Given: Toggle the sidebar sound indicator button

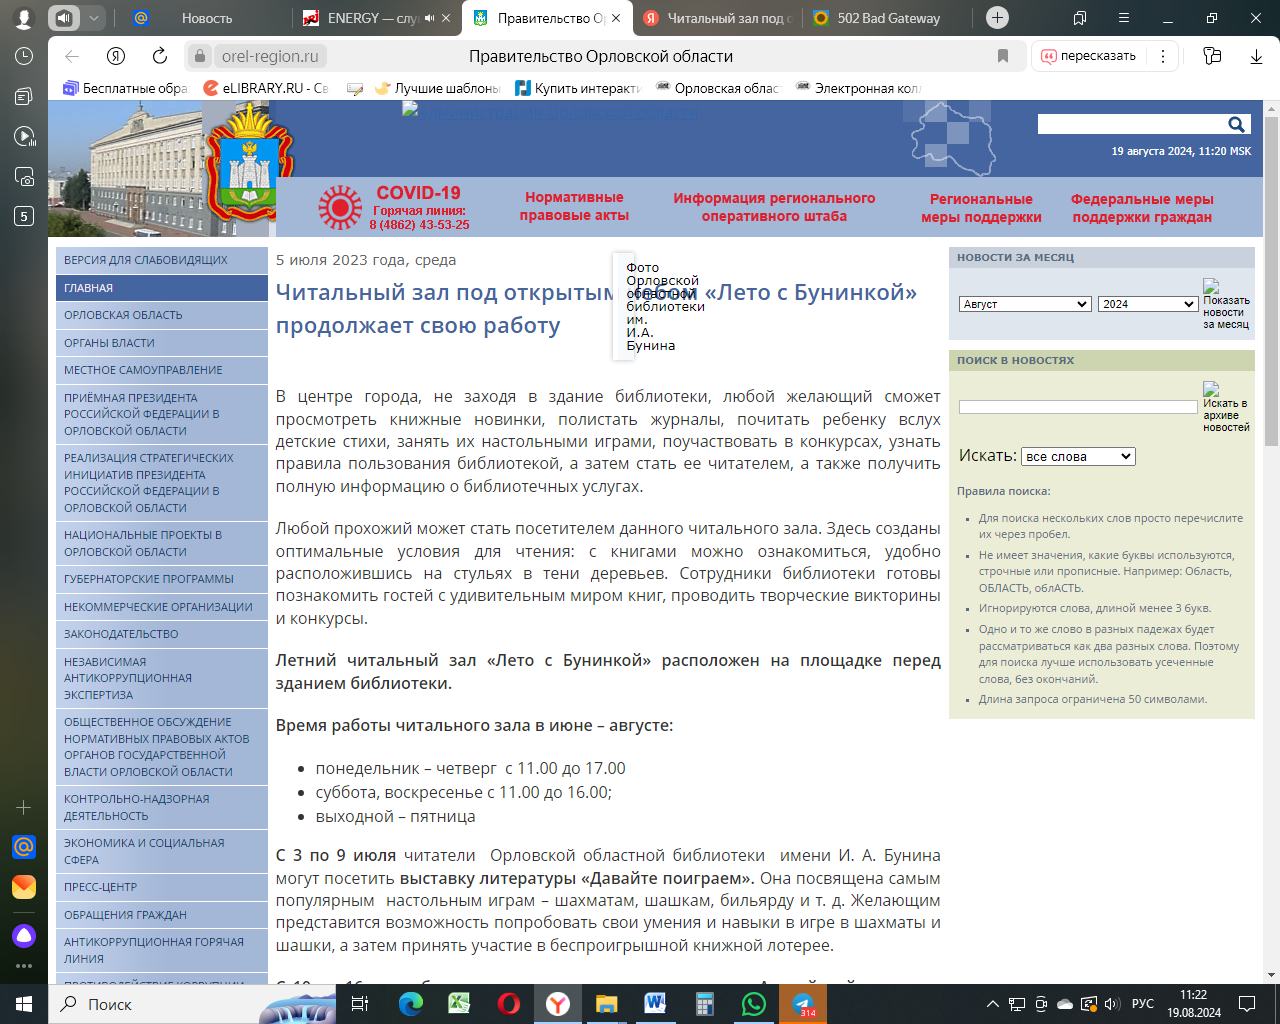Looking at the screenshot, I should click(x=64, y=18).
